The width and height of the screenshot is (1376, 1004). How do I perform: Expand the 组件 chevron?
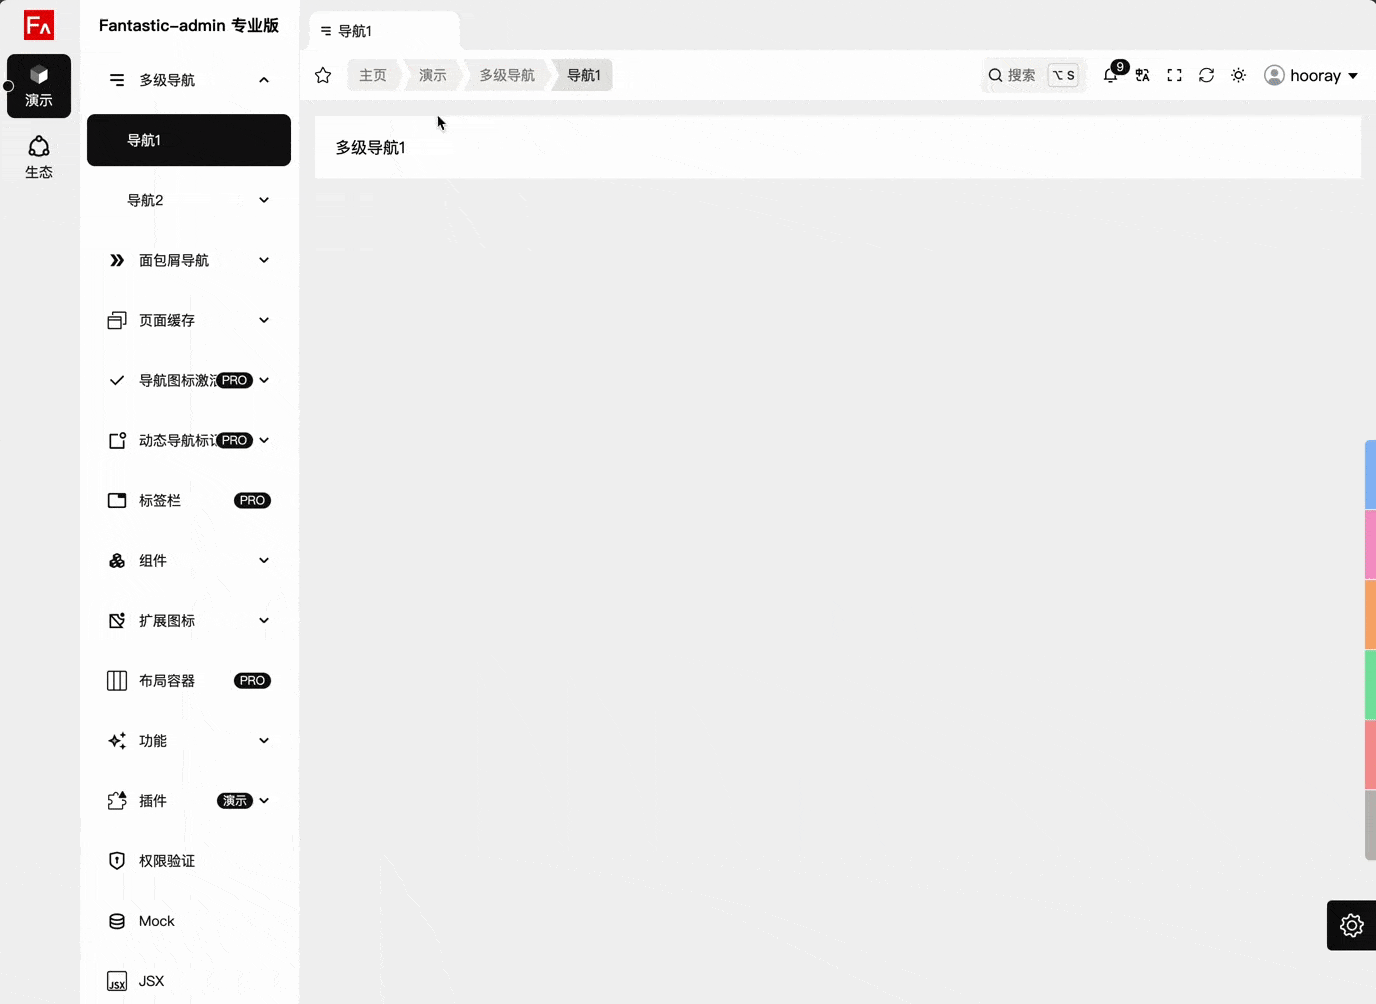pyautogui.click(x=264, y=560)
